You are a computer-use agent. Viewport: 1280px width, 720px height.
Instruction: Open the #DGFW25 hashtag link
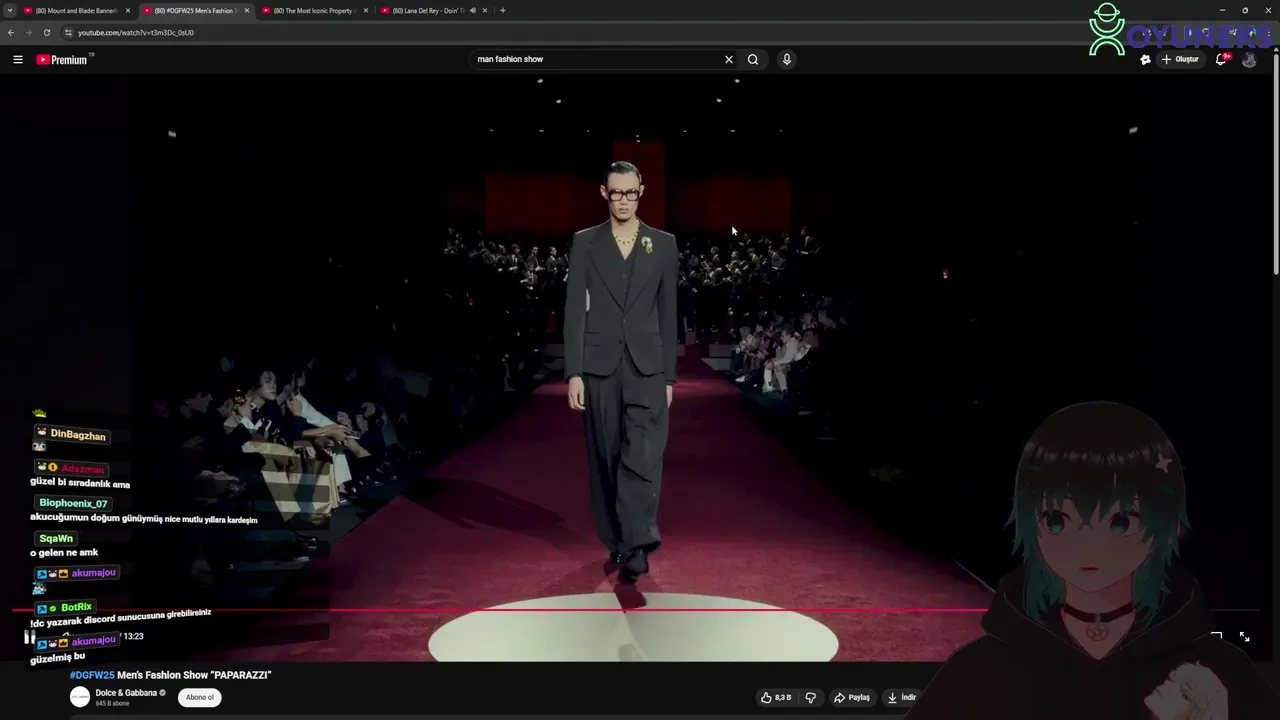click(x=92, y=675)
